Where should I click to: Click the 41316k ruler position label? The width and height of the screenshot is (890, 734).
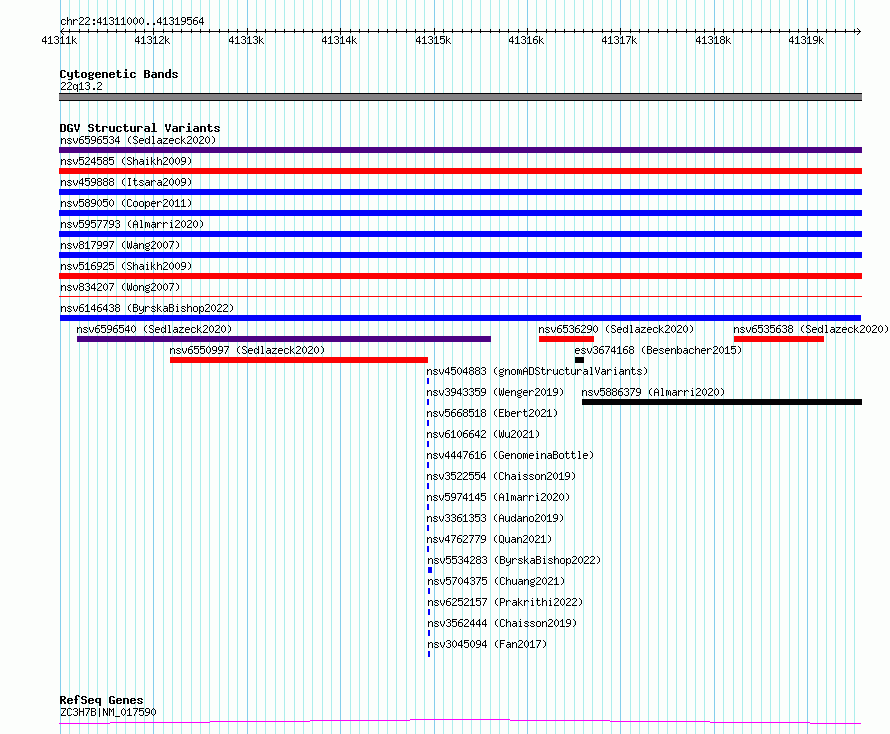(x=526, y=40)
